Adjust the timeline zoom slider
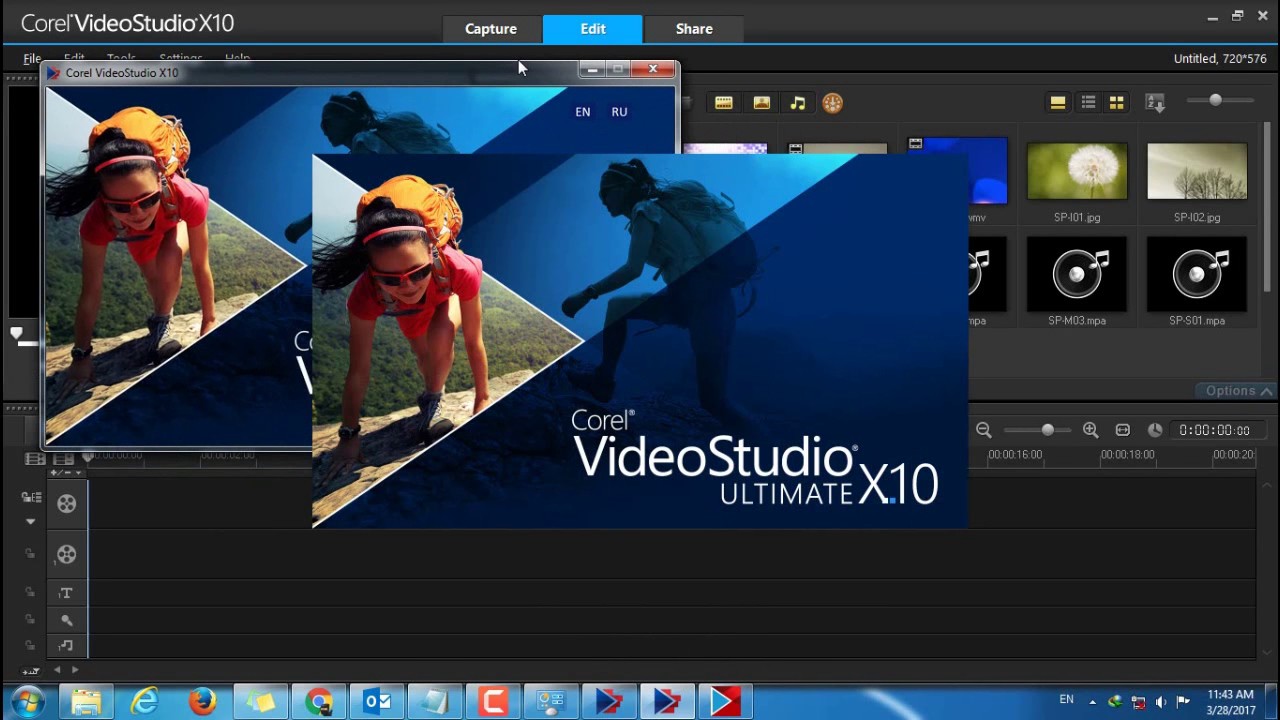This screenshot has height=720, width=1280. tap(1047, 430)
